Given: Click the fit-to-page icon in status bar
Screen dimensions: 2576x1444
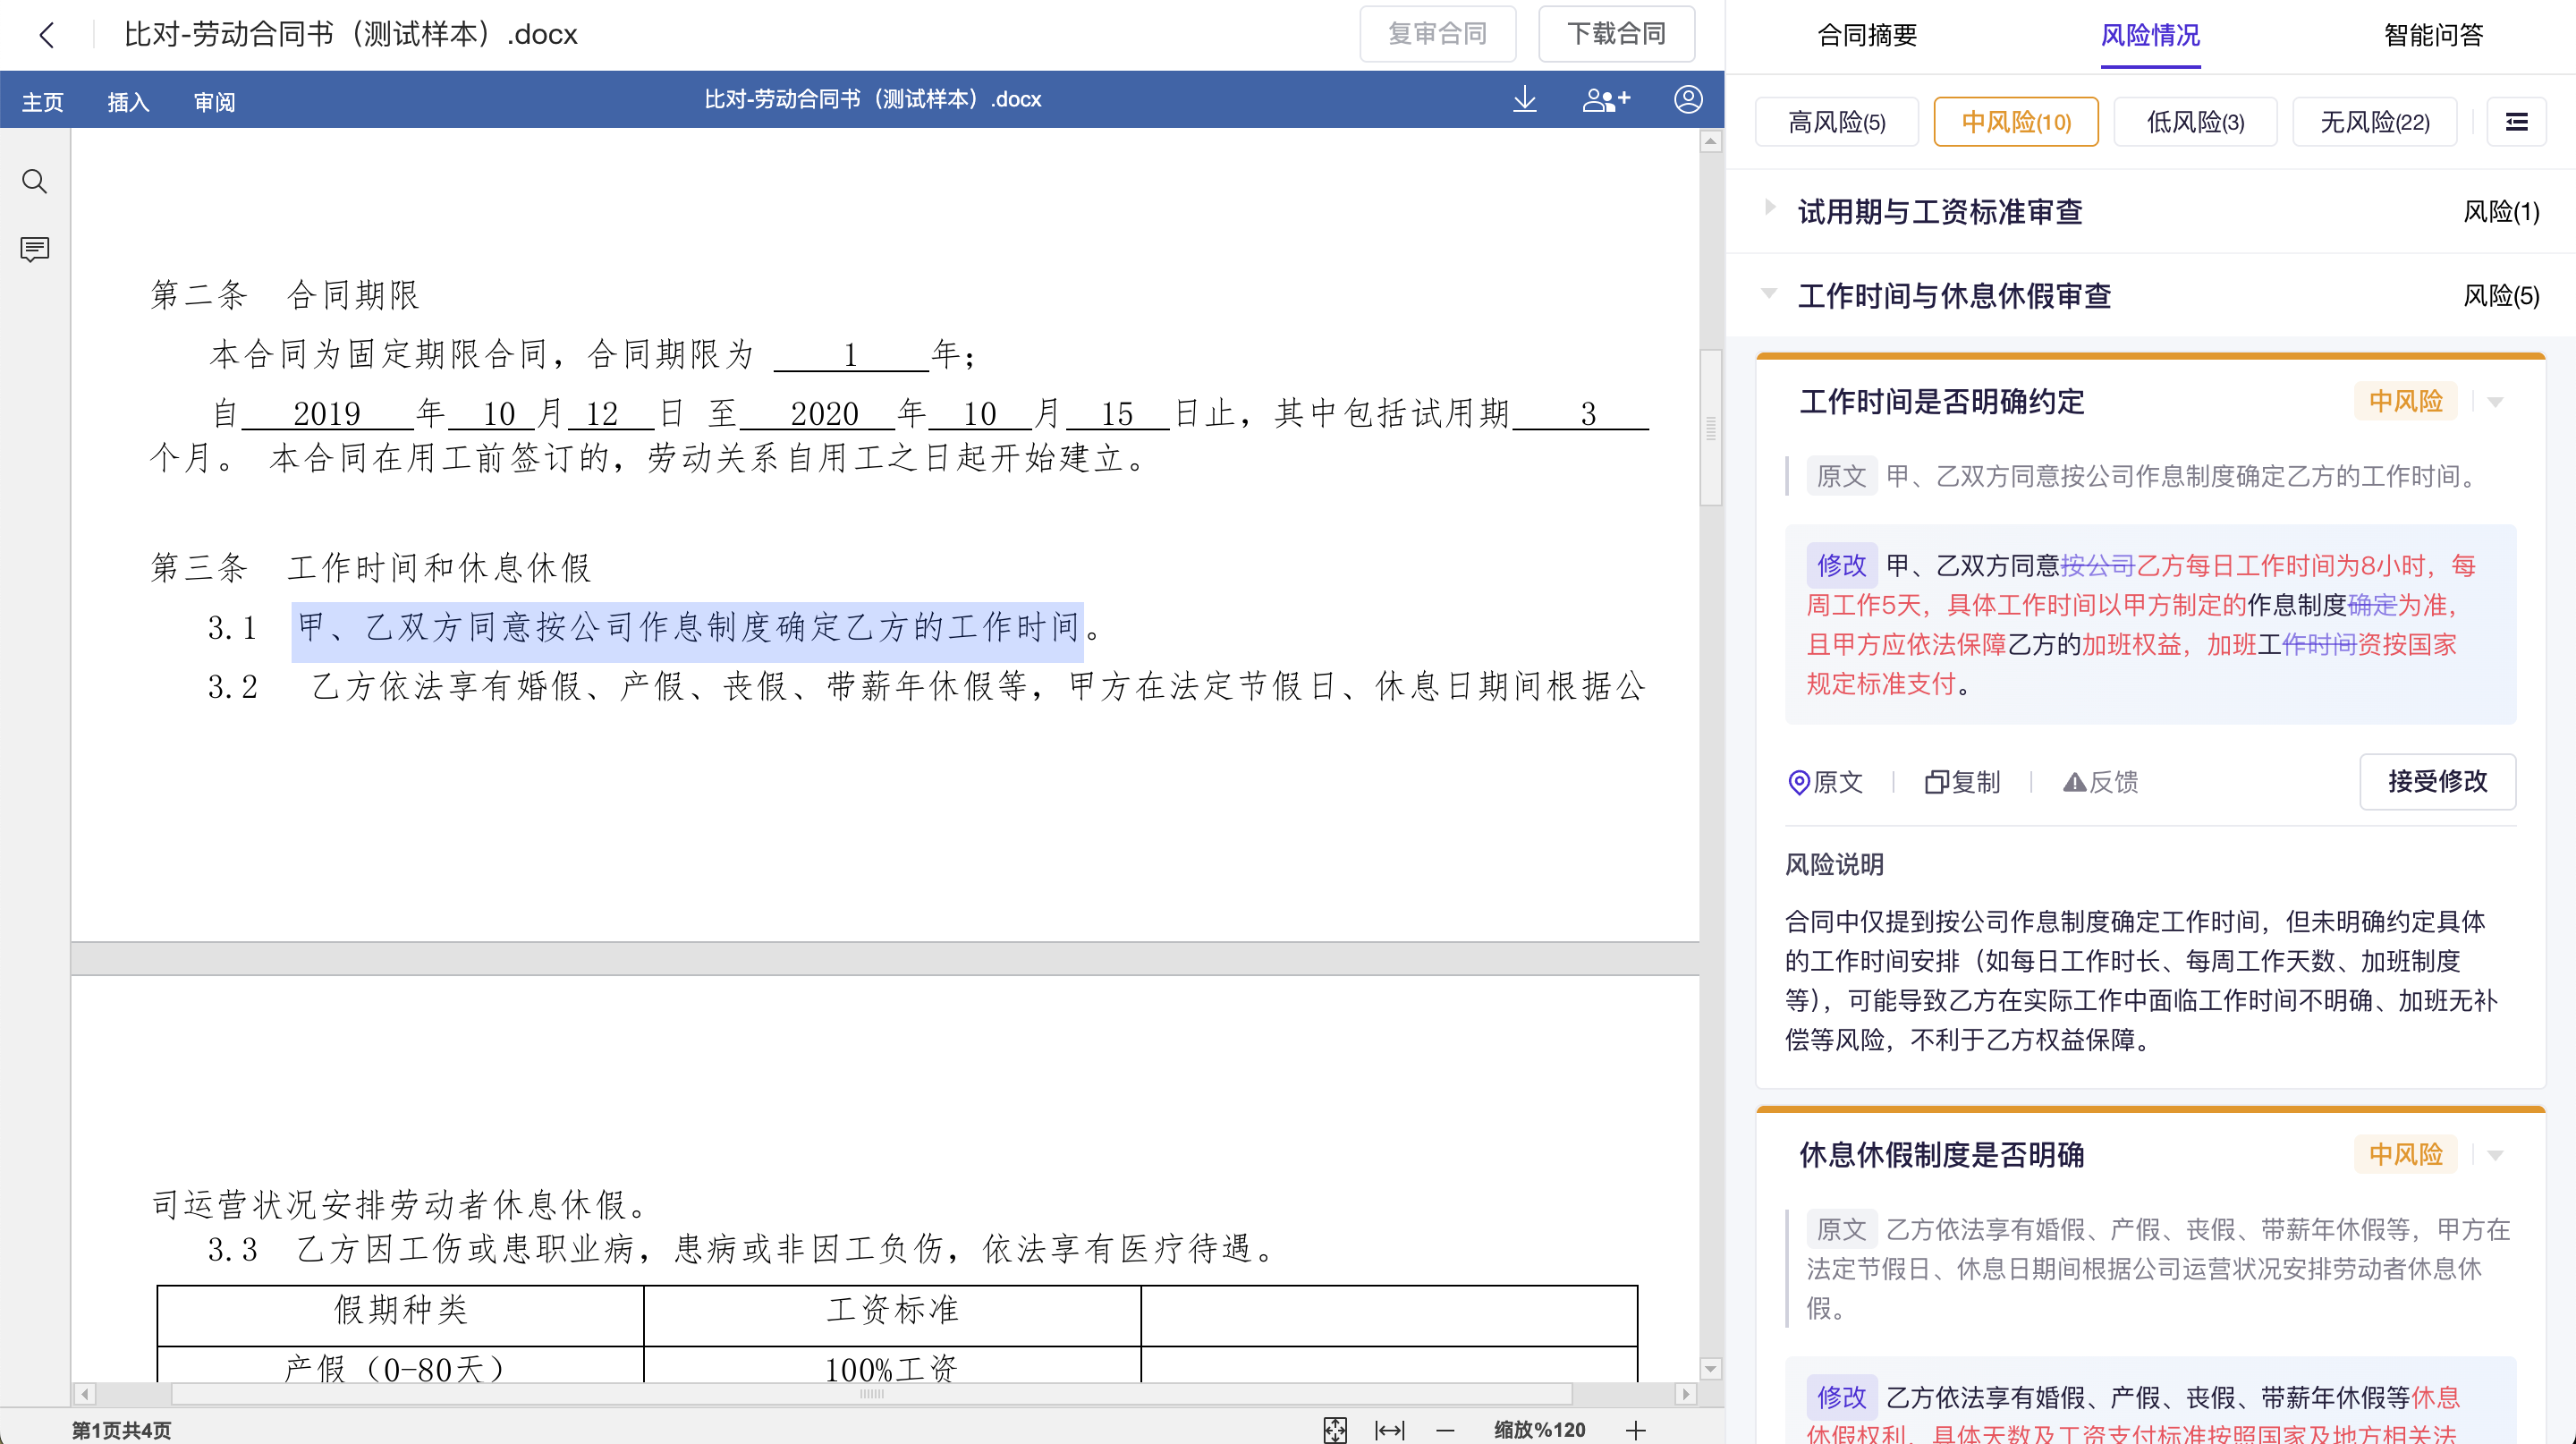Looking at the screenshot, I should (x=1335, y=1429).
